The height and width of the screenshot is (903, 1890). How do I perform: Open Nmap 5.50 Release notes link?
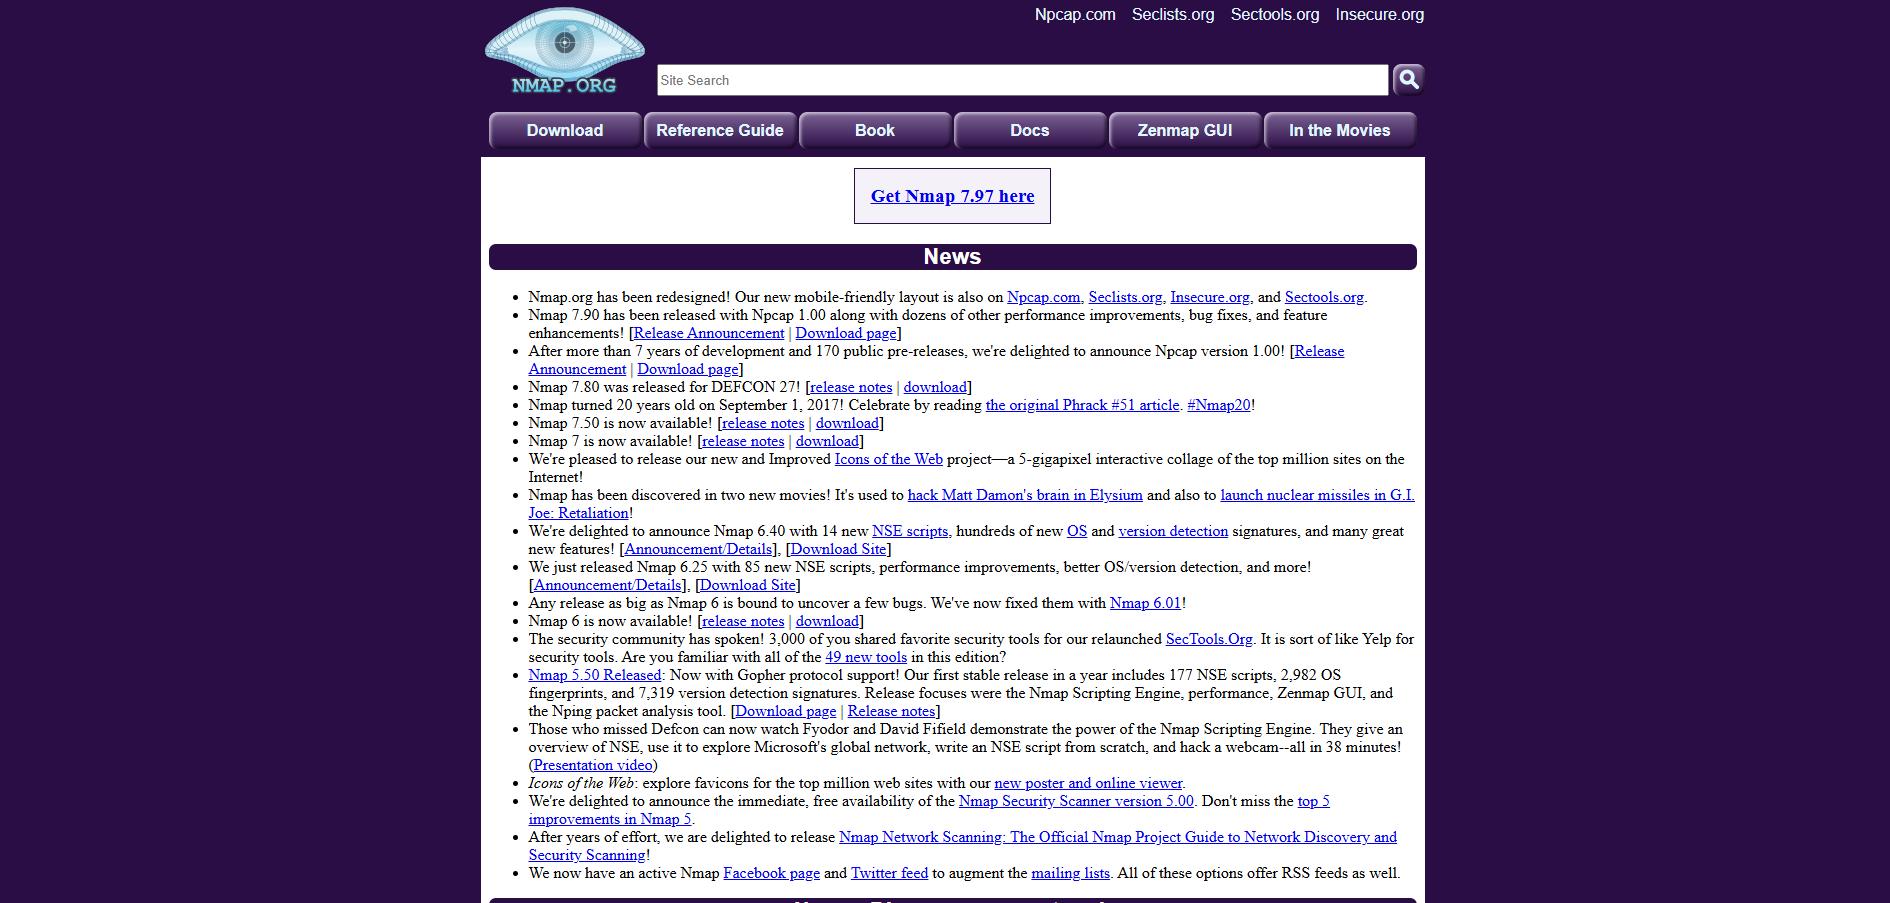pyautogui.click(x=891, y=711)
